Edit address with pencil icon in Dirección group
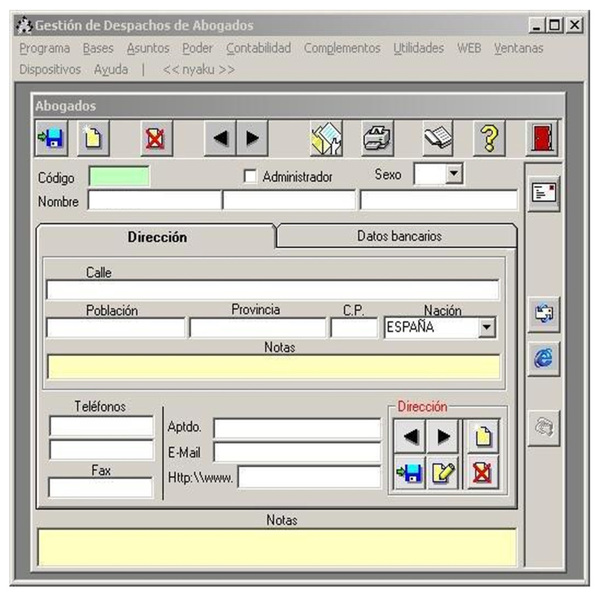The height and width of the screenshot is (600, 600). 443,473
